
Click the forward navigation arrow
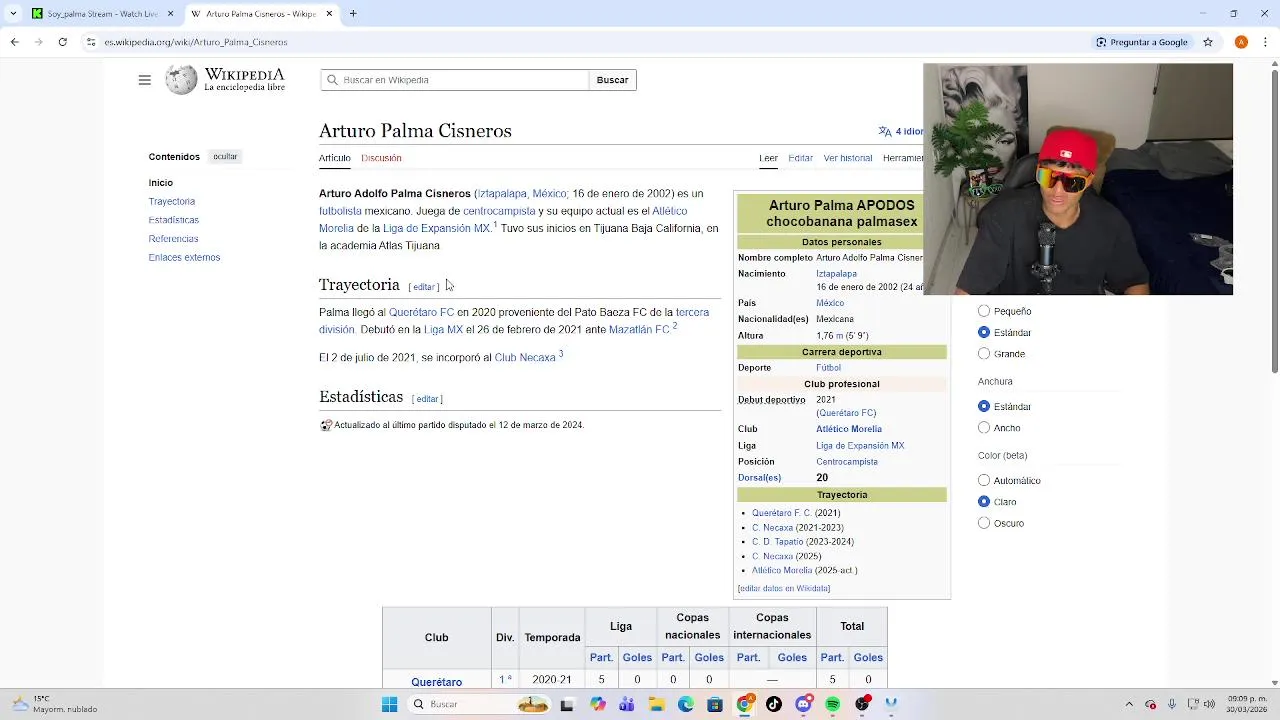(38, 42)
